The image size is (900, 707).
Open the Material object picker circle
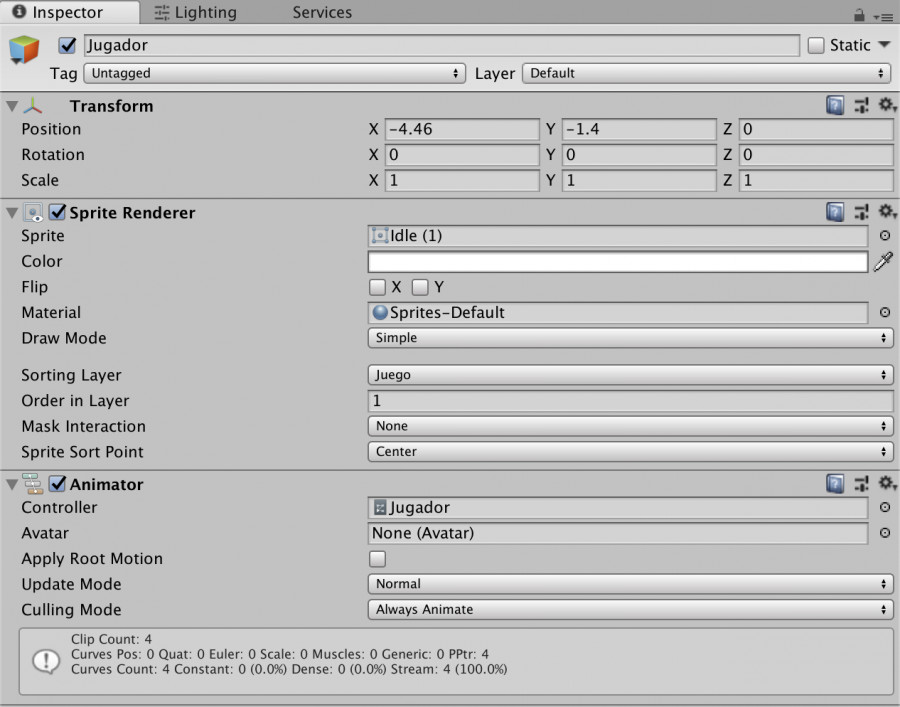pos(885,312)
